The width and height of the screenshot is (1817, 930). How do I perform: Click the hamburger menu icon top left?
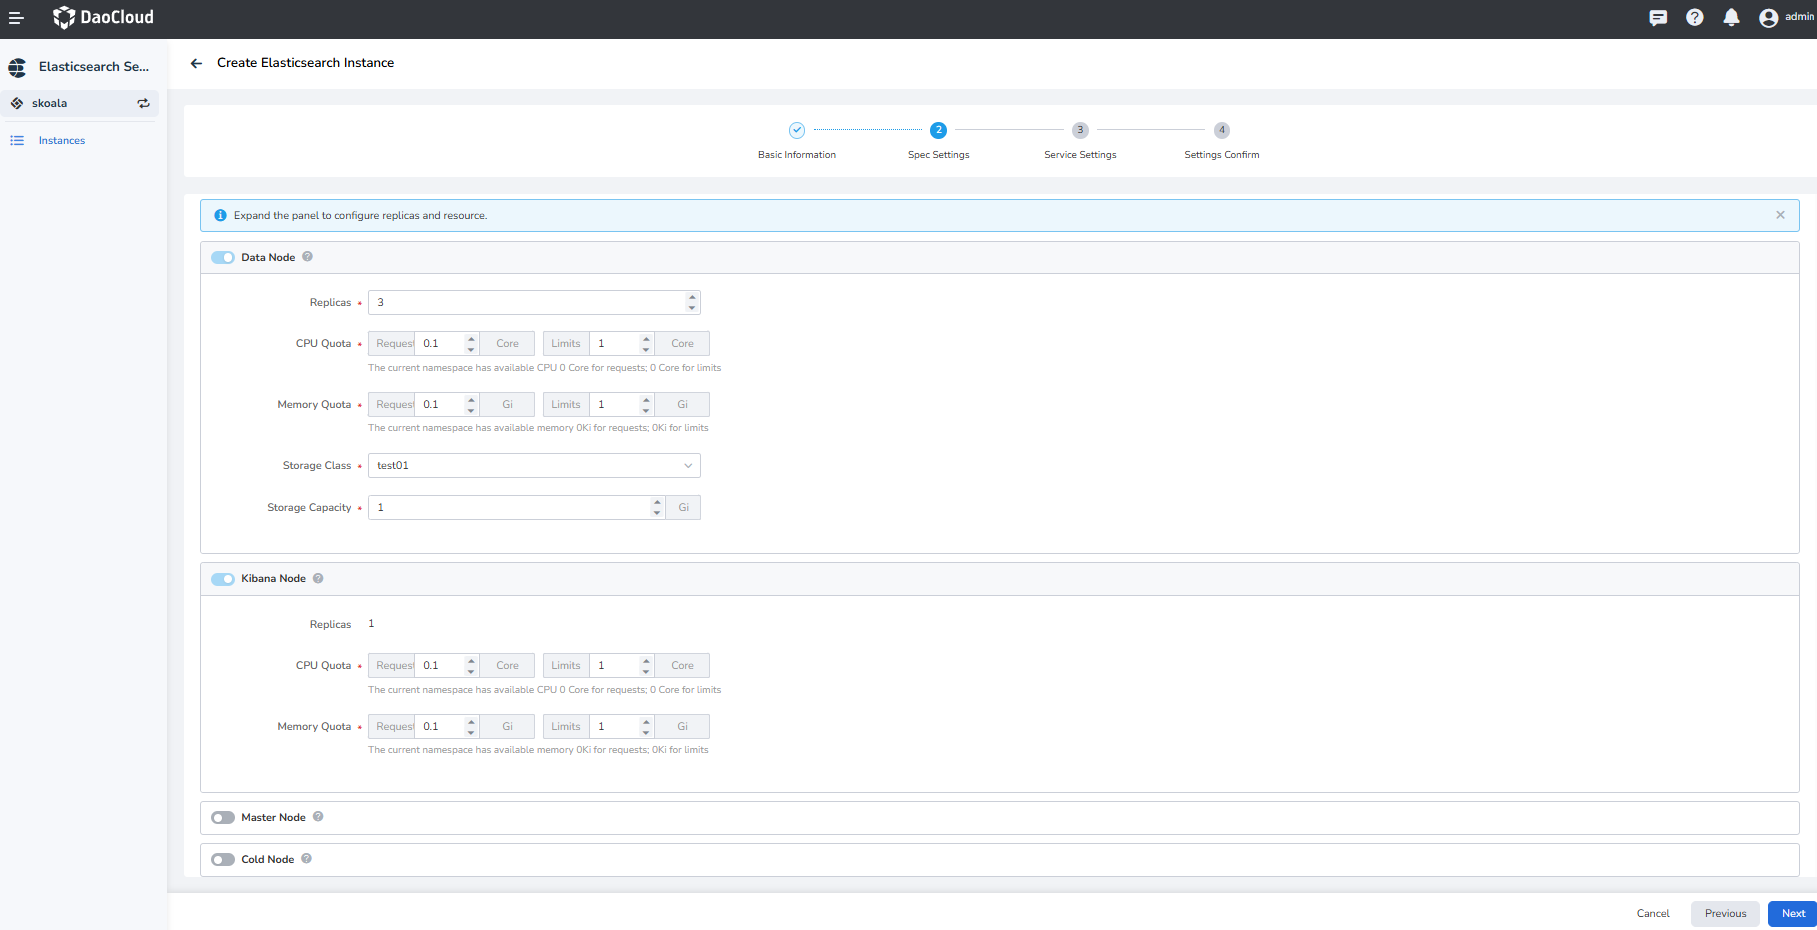coord(16,17)
